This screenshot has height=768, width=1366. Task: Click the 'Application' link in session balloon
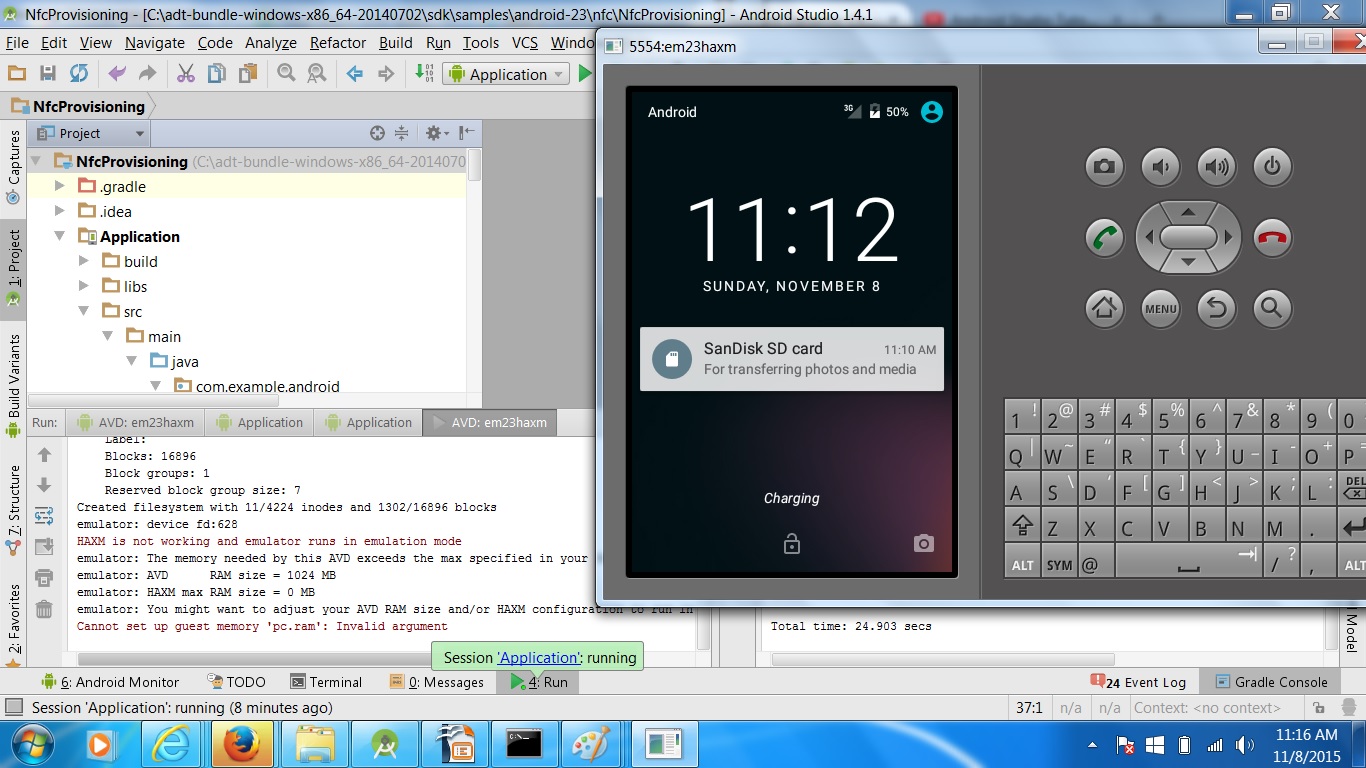(x=539, y=657)
